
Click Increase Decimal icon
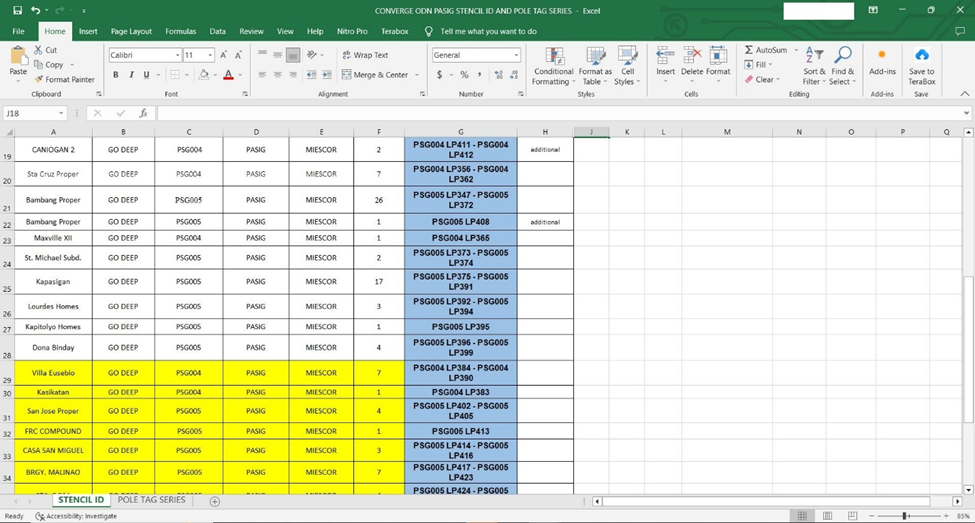tap(499, 75)
